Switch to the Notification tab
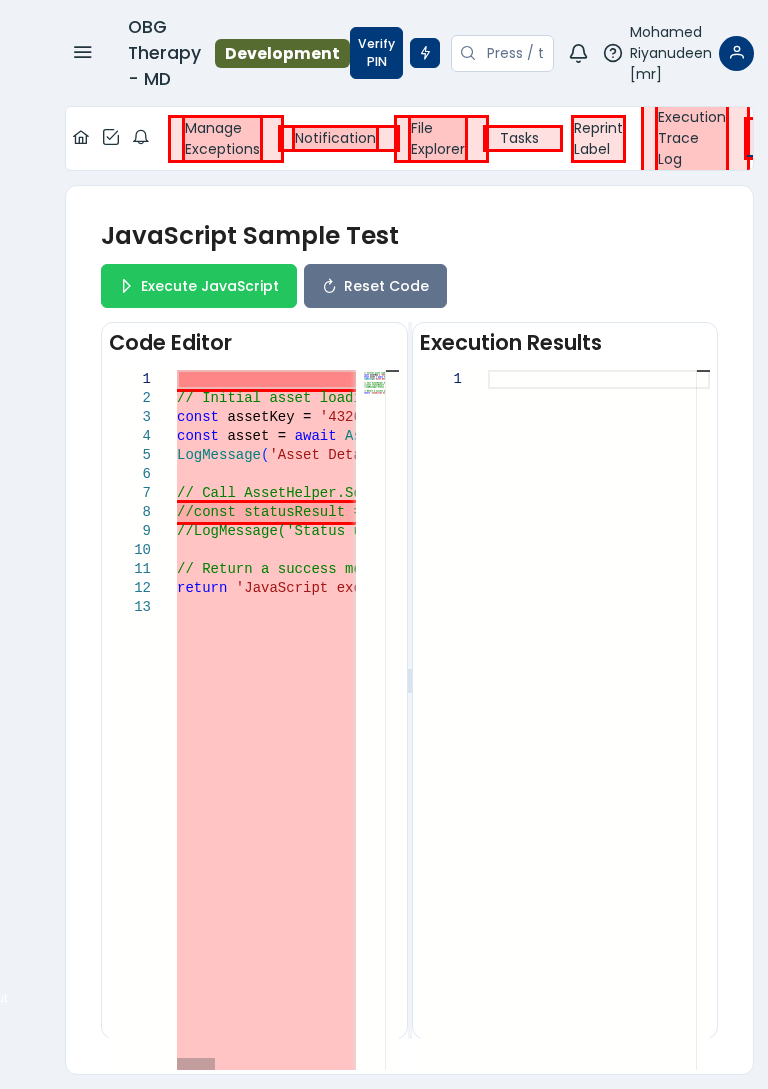The width and height of the screenshot is (768, 1089). tap(335, 139)
